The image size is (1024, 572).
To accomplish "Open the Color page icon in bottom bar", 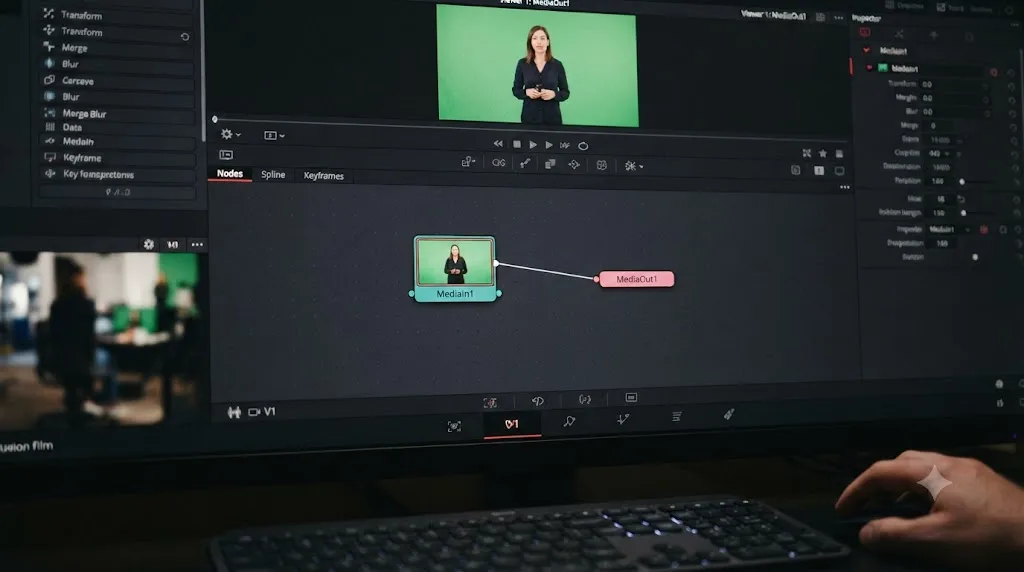I will [569, 421].
